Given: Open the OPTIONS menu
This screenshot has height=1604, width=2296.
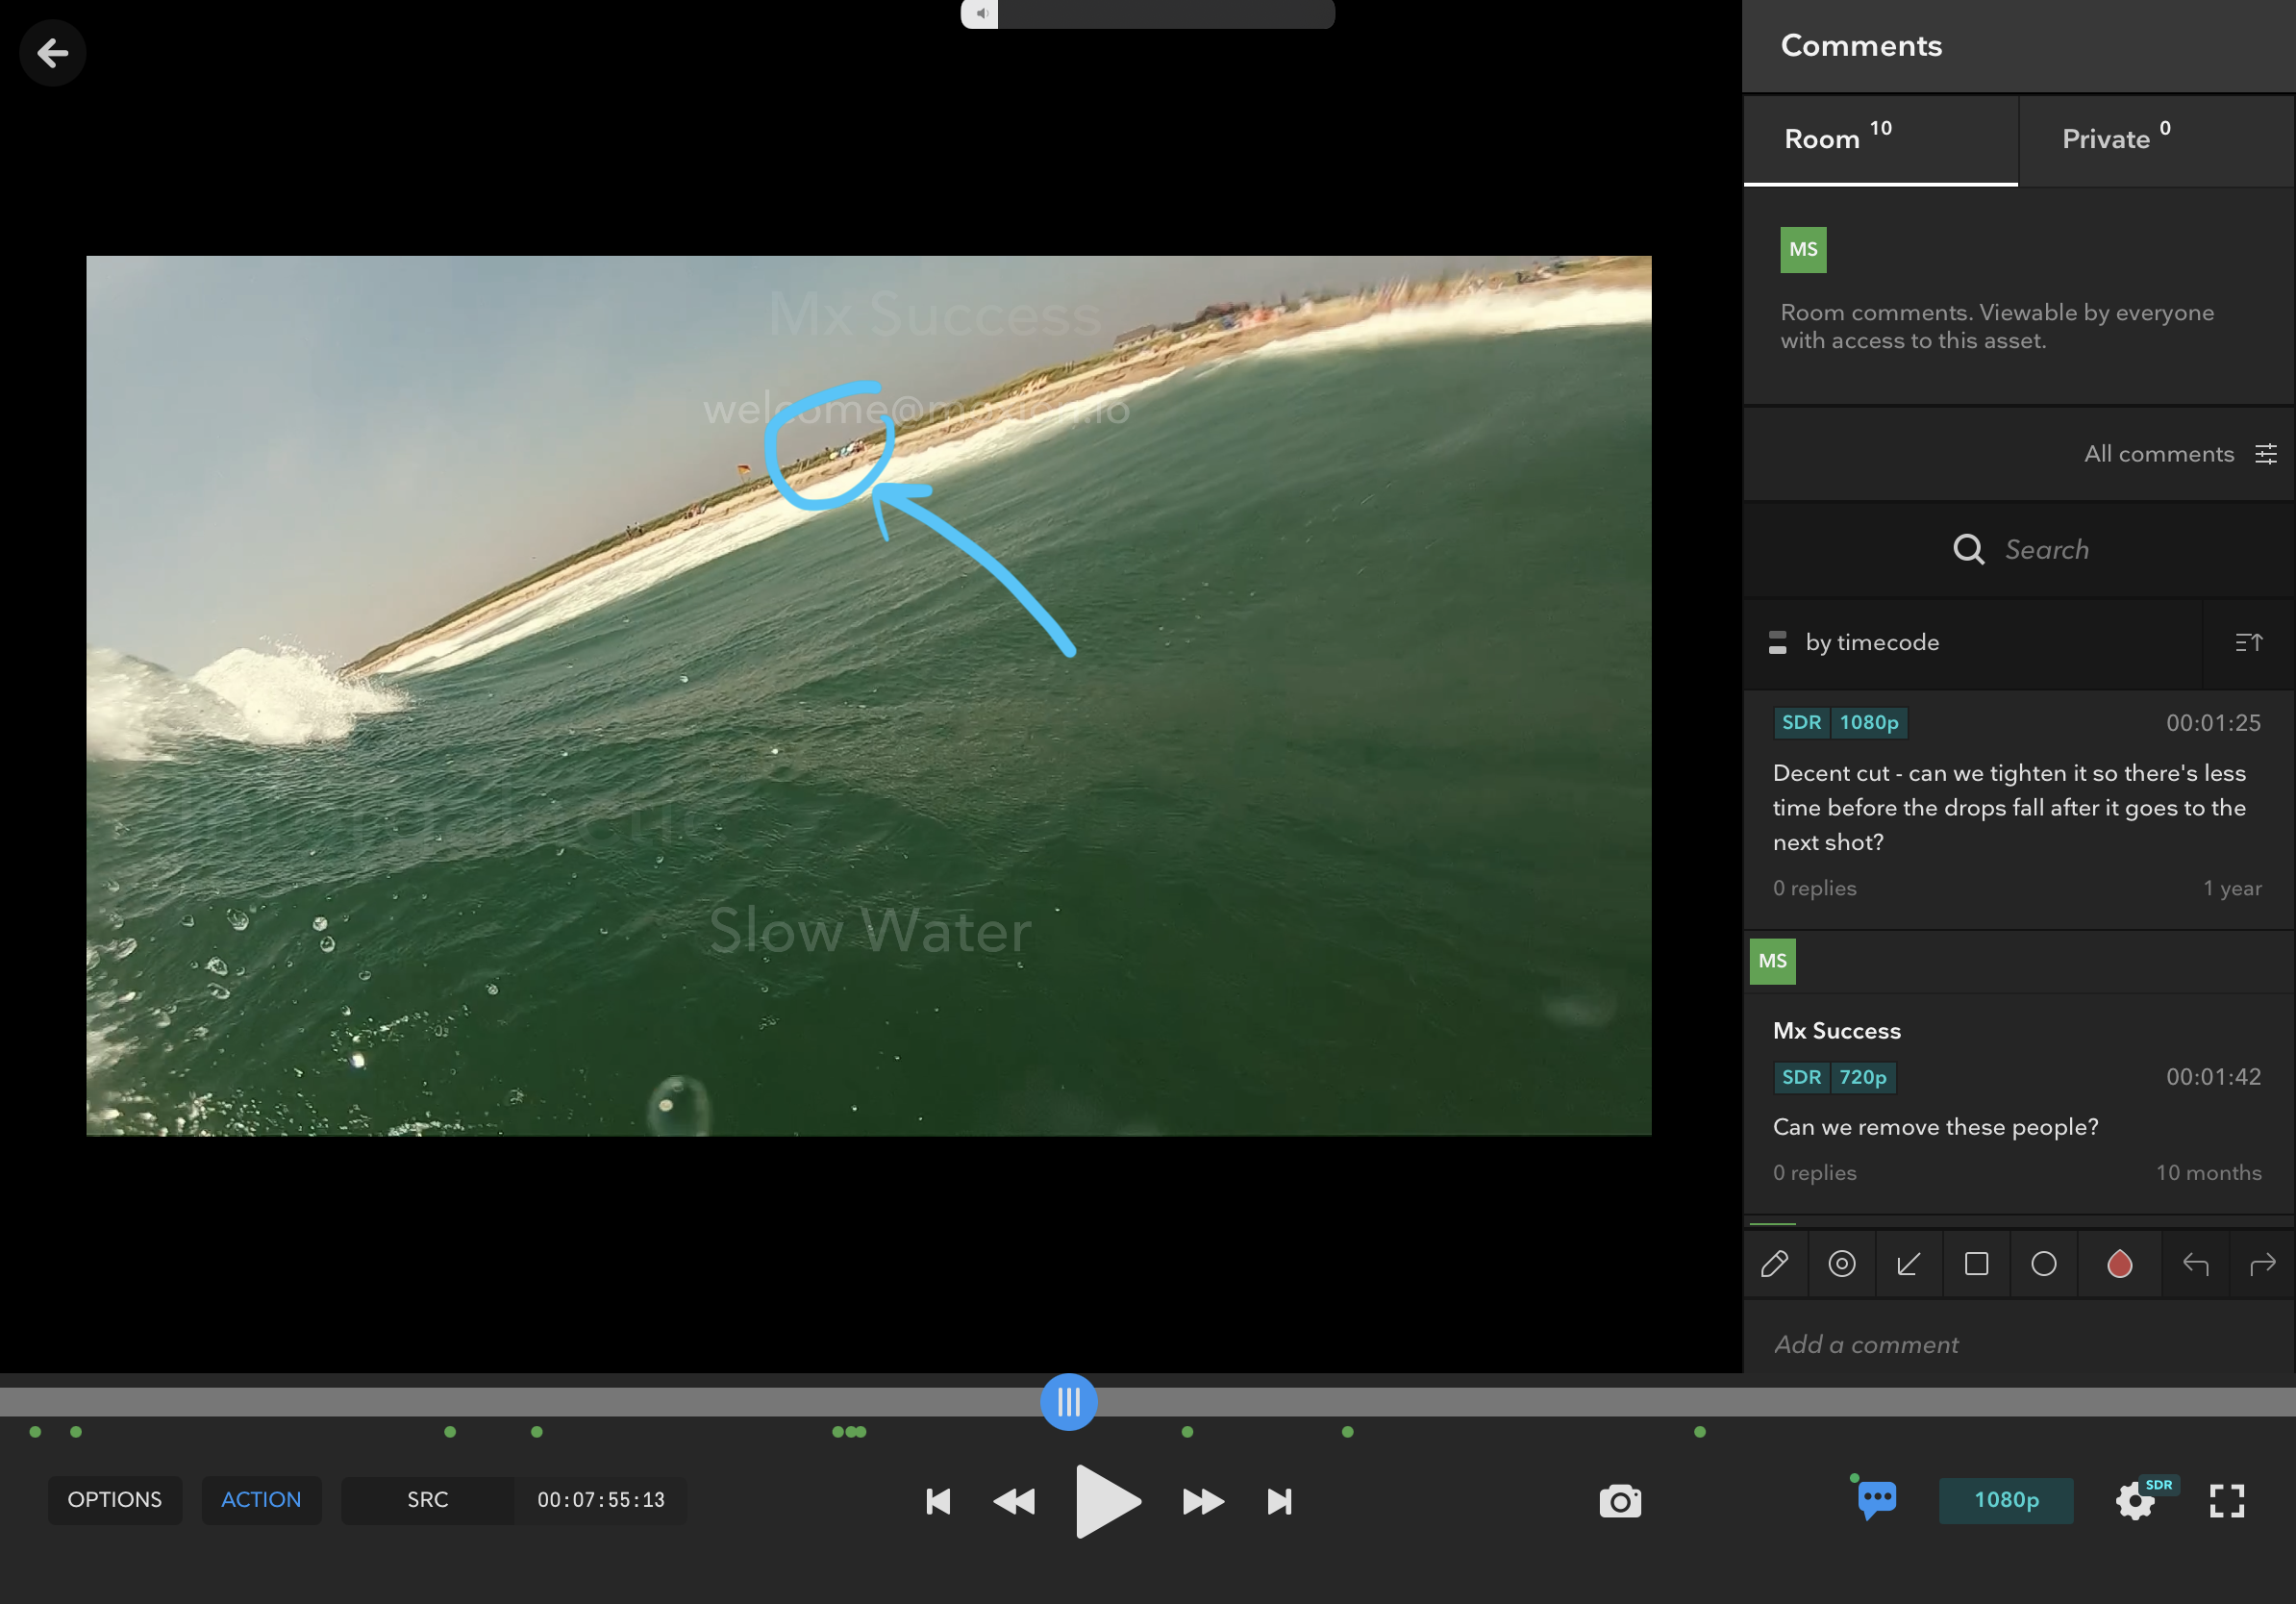Looking at the screenshot, I should point(114,1499).
